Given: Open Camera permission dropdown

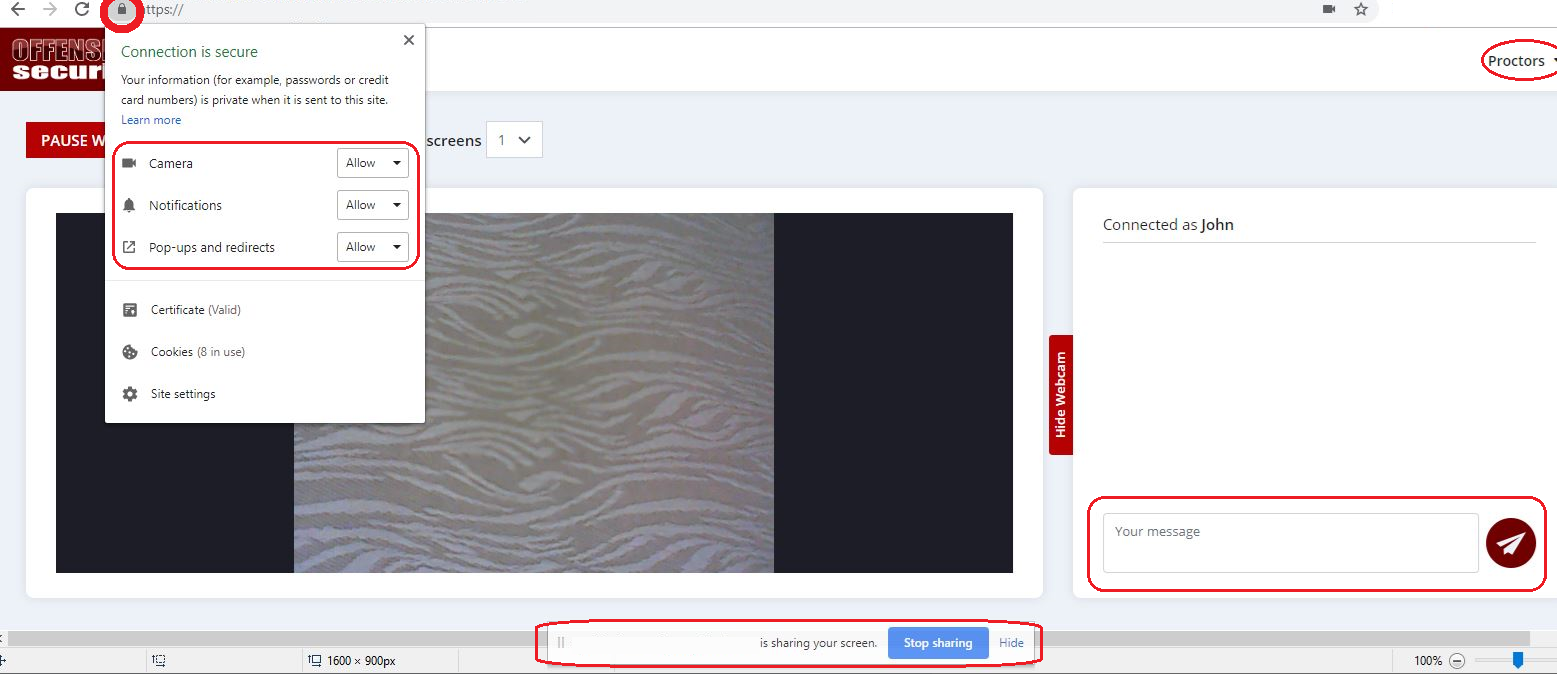Looking at the screenshot, I should (x=373, y=163).
